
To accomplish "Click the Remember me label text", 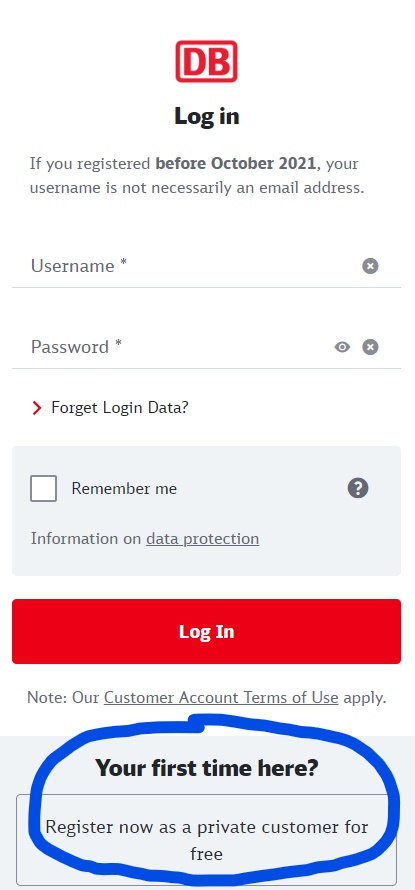I will click(x=124, y=489).
